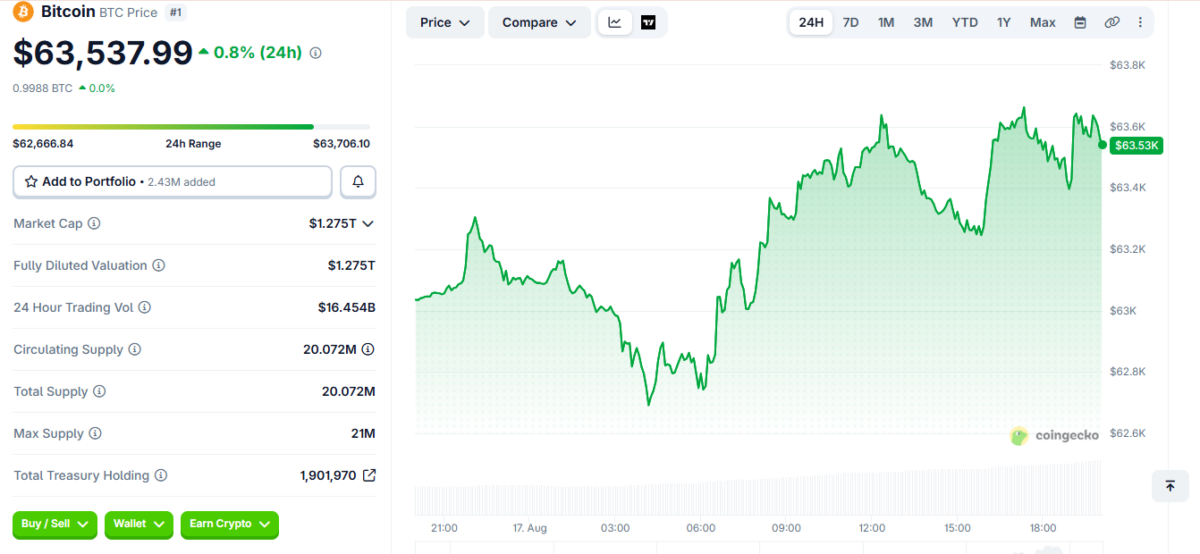Select the 3M time range tab
This screenshot has height=554, width=1200.
tap(923, 22)
